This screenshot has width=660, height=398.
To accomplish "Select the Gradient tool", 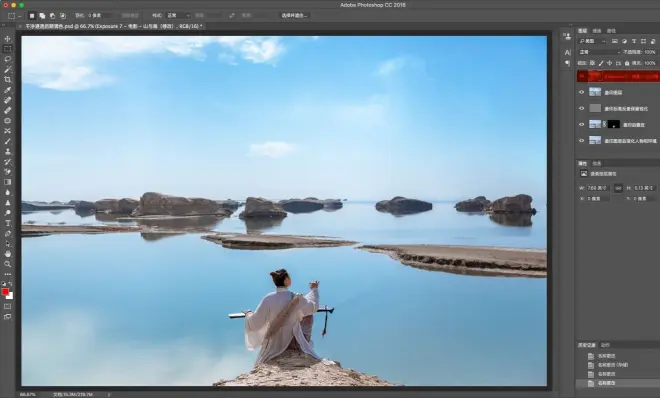I will tap(8, 182).
